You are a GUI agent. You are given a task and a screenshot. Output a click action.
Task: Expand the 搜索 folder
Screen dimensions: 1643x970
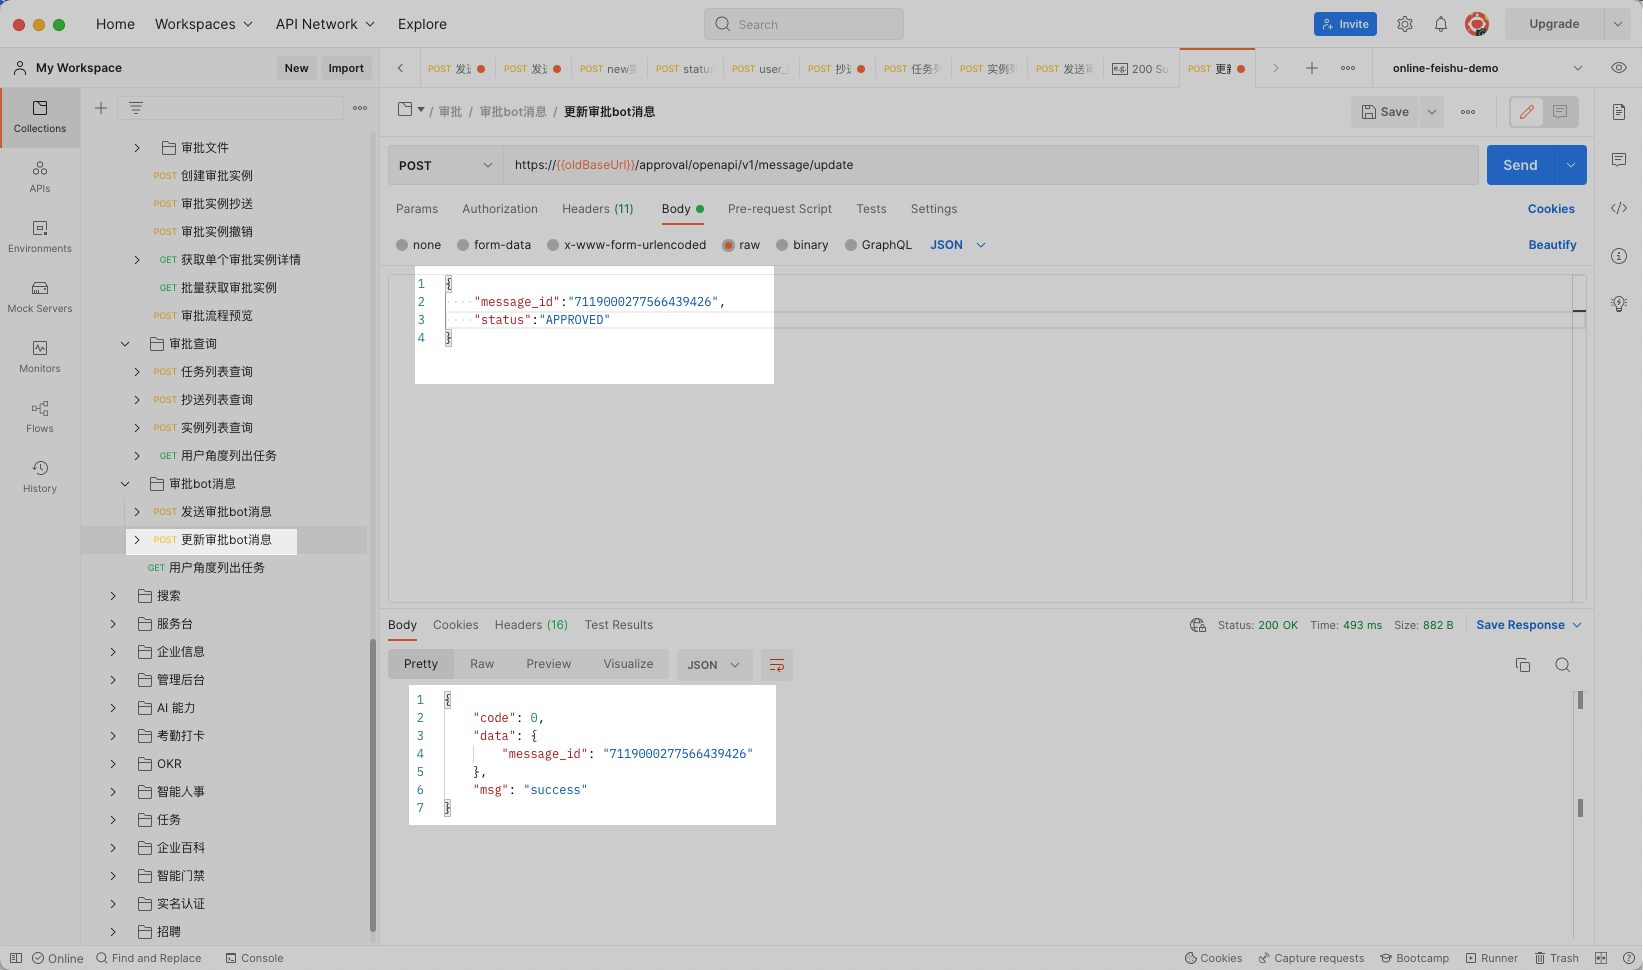click(113, 595)
